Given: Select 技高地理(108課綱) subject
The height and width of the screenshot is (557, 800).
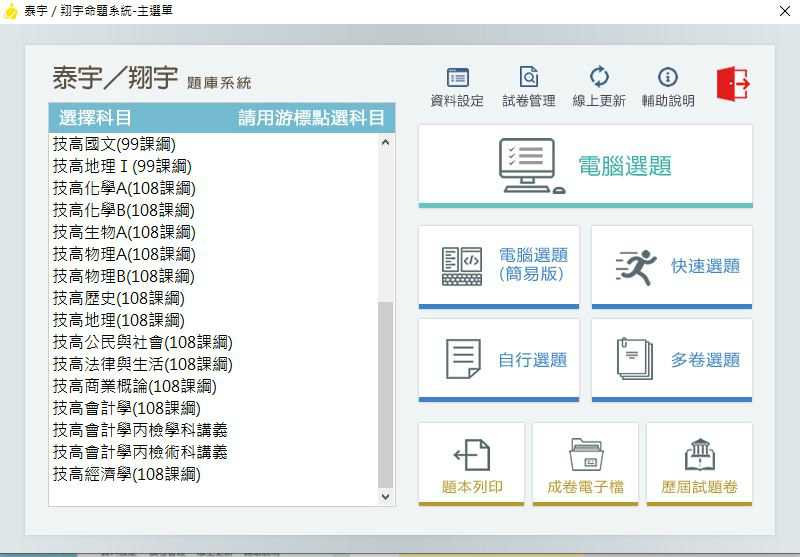Looking at the screenshot, I should [213, 320].
